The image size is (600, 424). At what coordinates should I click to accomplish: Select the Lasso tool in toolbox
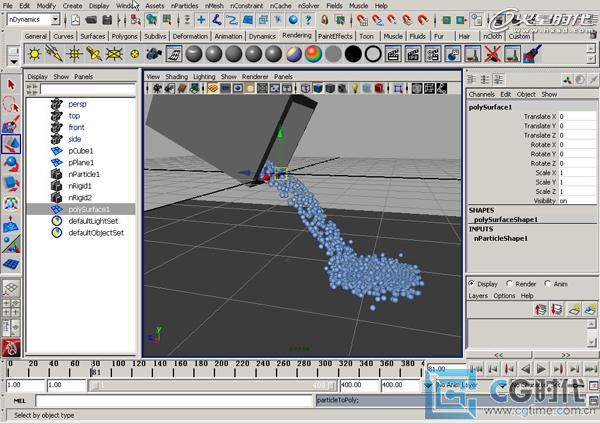[x=11, y=104]
